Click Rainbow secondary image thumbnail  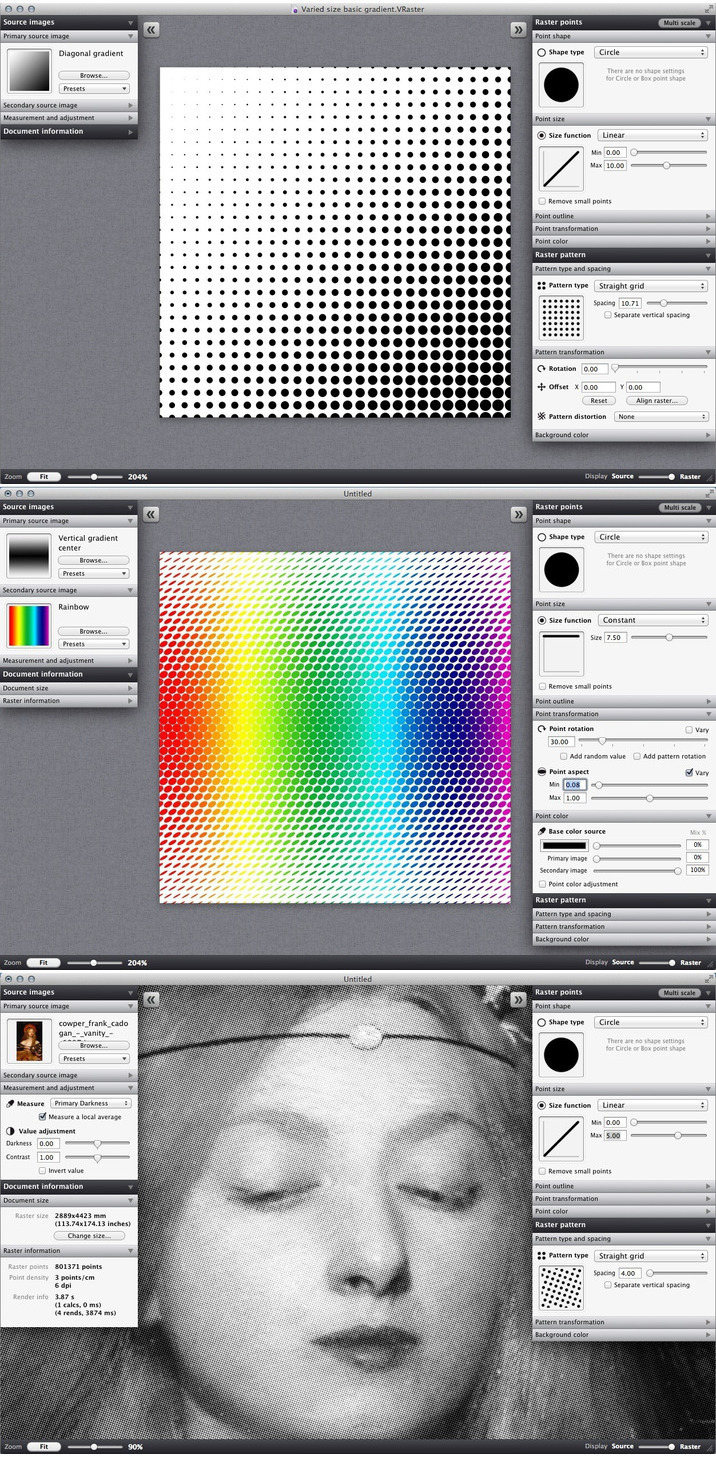click(28, 626)
